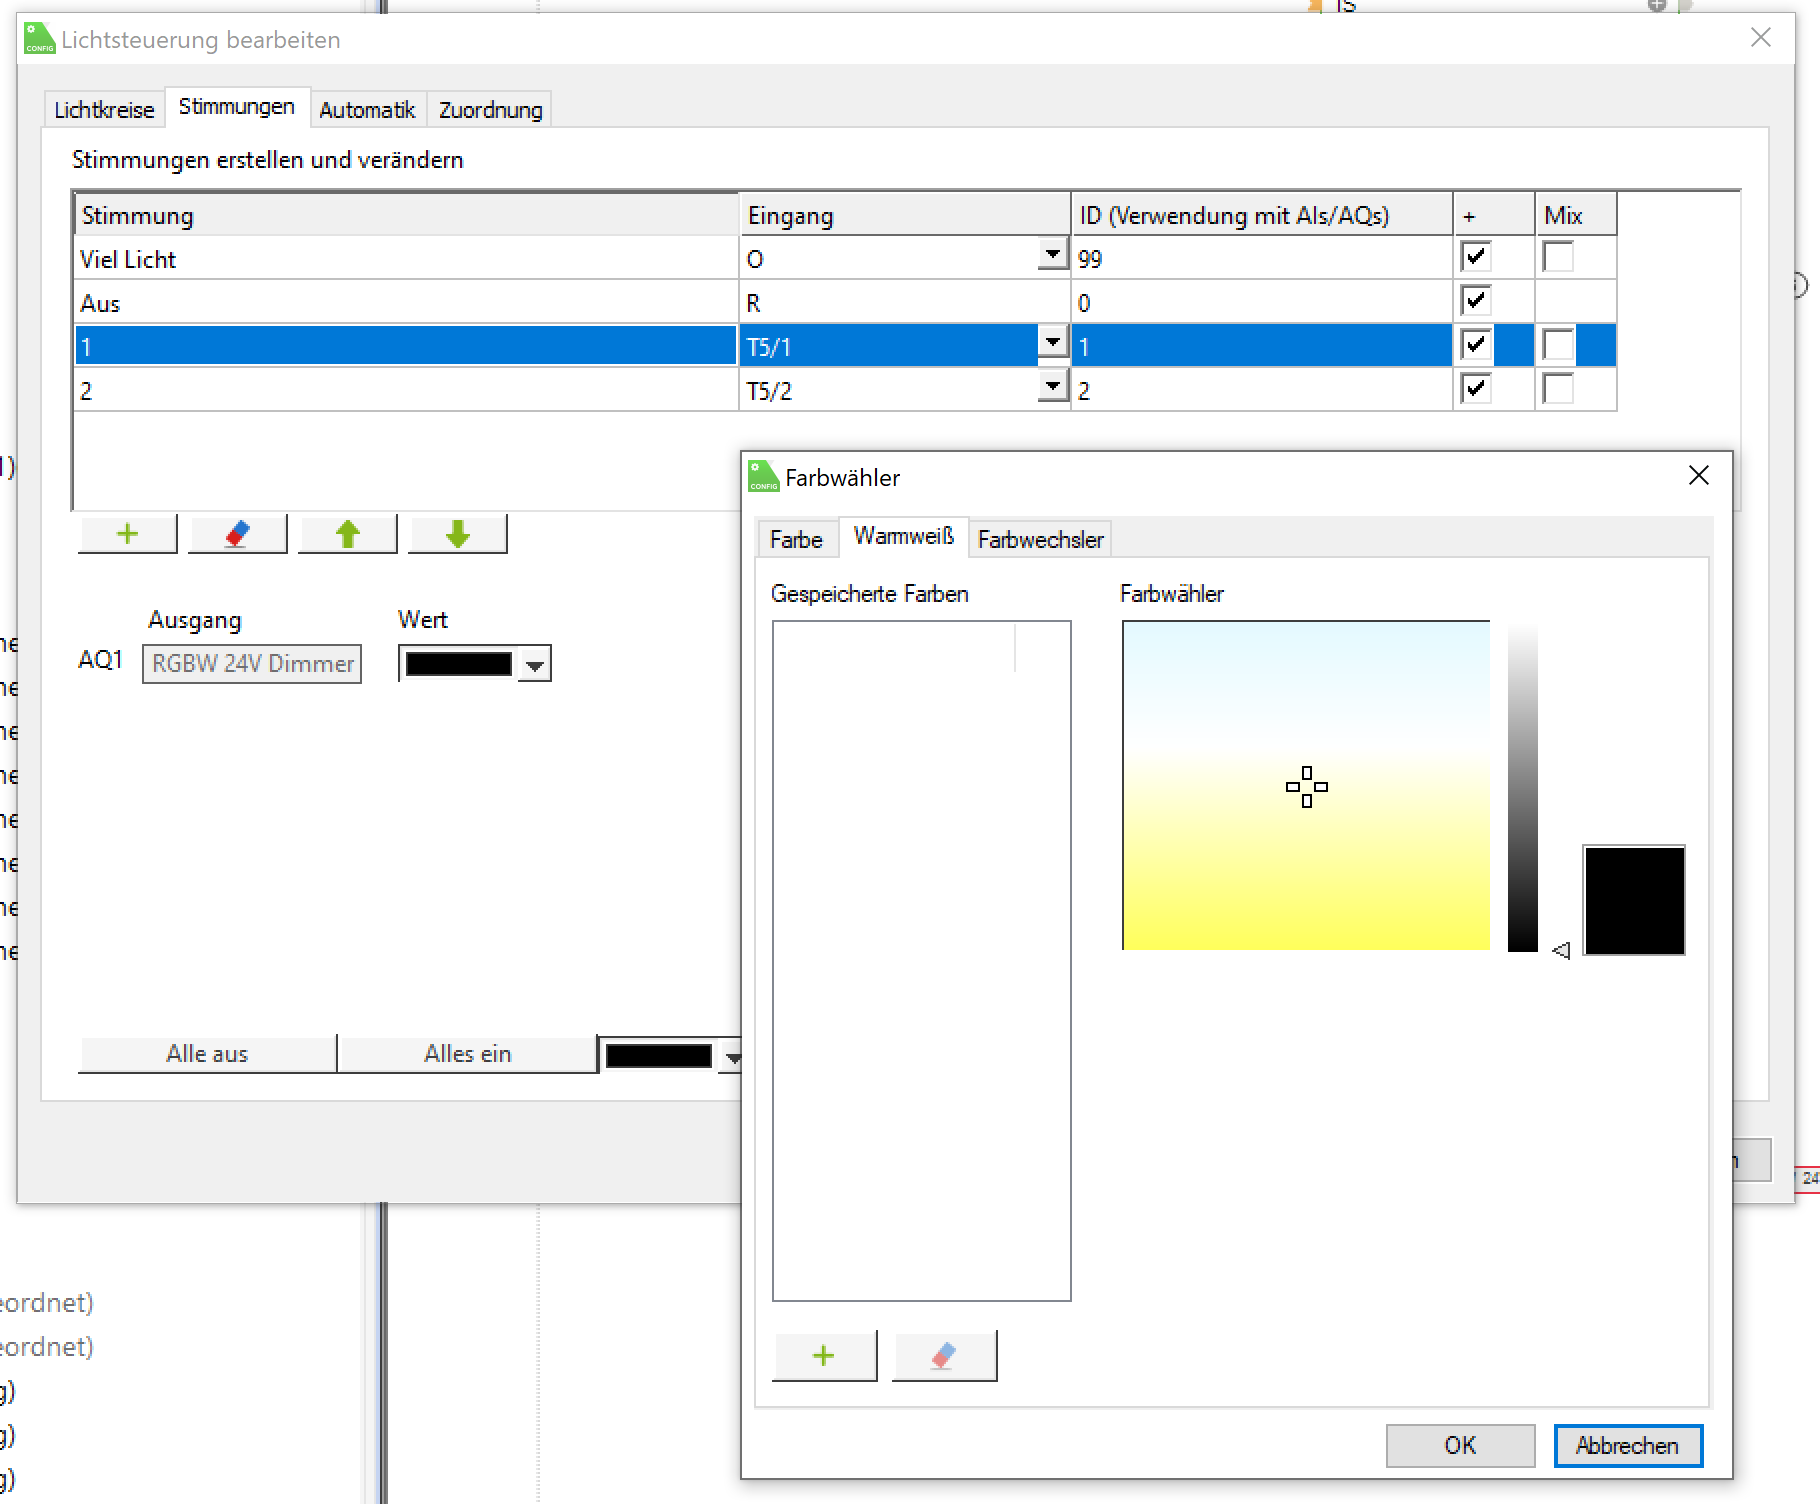The width and height of the screenshot is (1820, 1504).
Task: Open the AQ1 Wert color dropdown
Action: coord(535,665)
